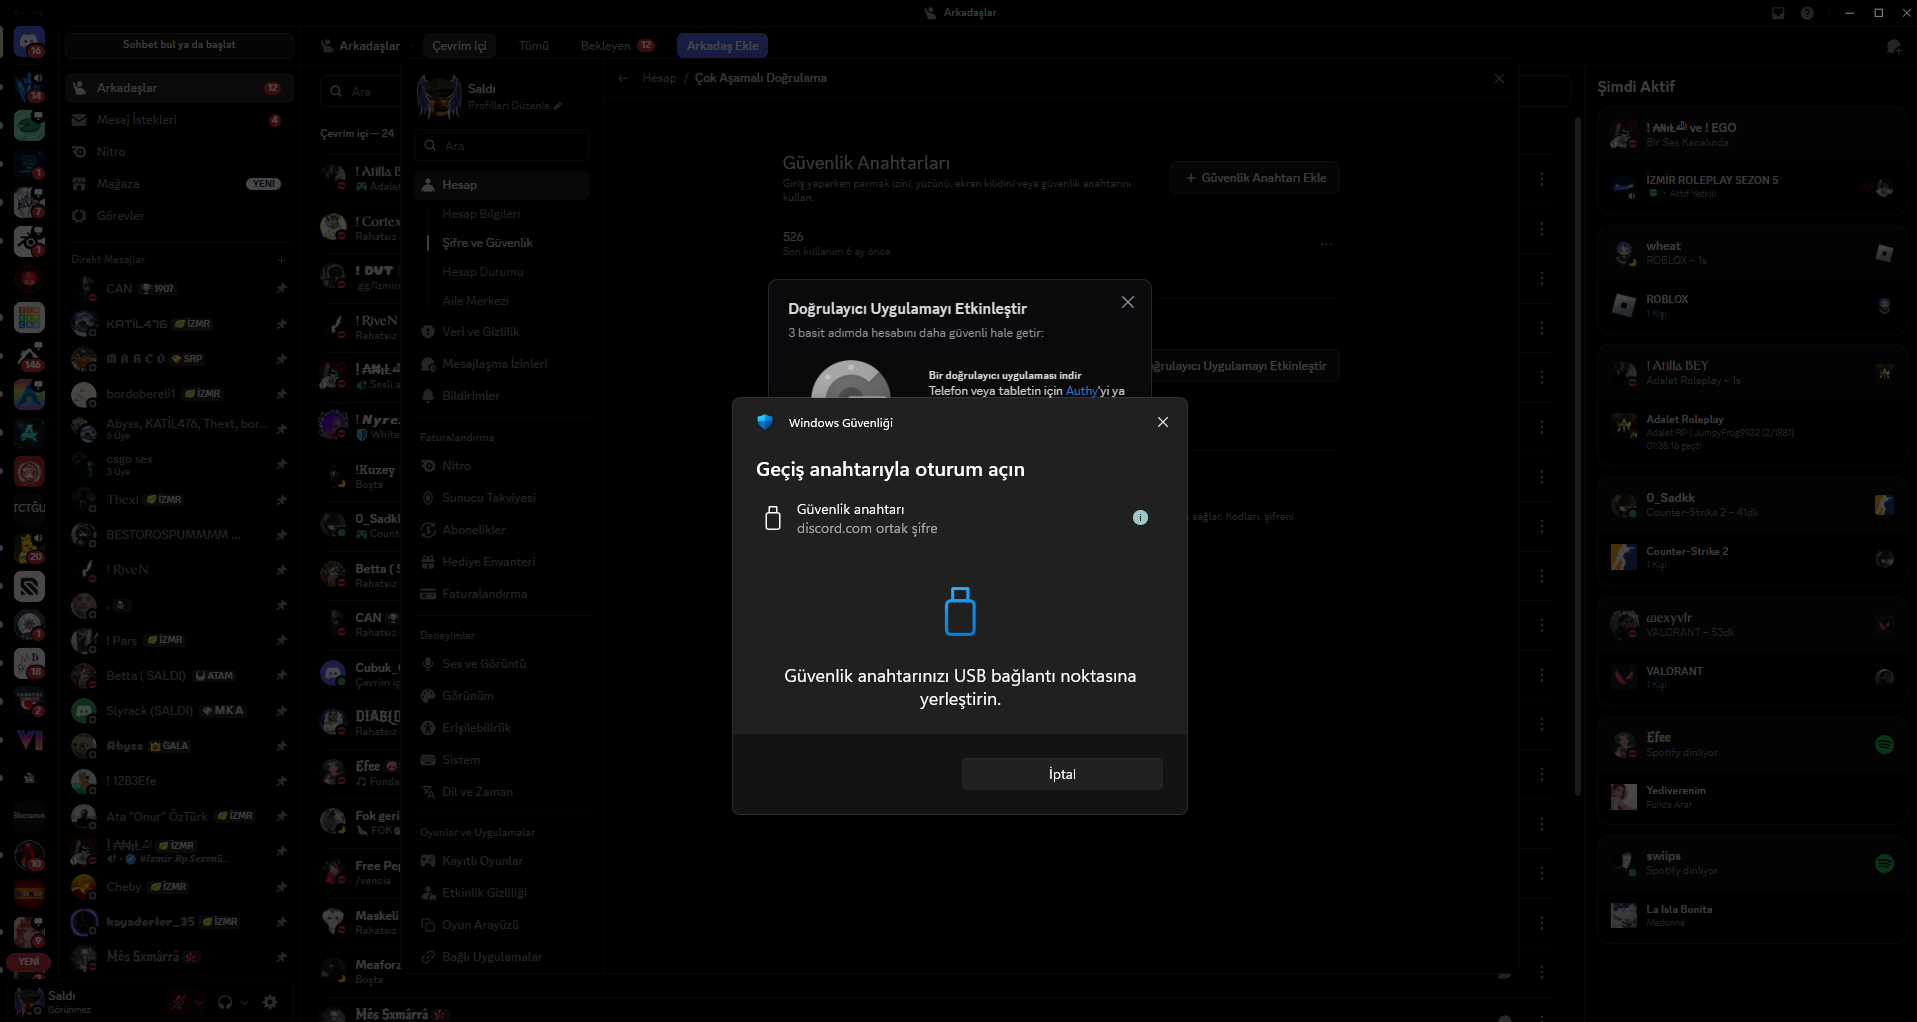Switch to Bekleyen tab
Screen dimensions: 1917x1022
point(617,46)
